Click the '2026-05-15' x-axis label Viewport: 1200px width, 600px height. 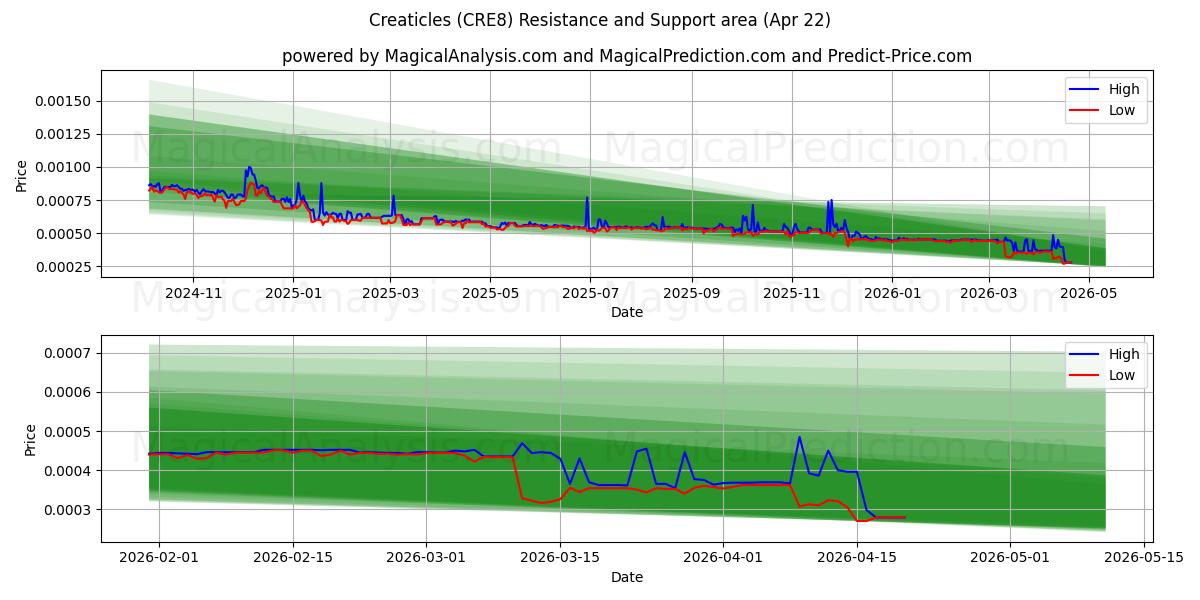tap(1144, 559)
